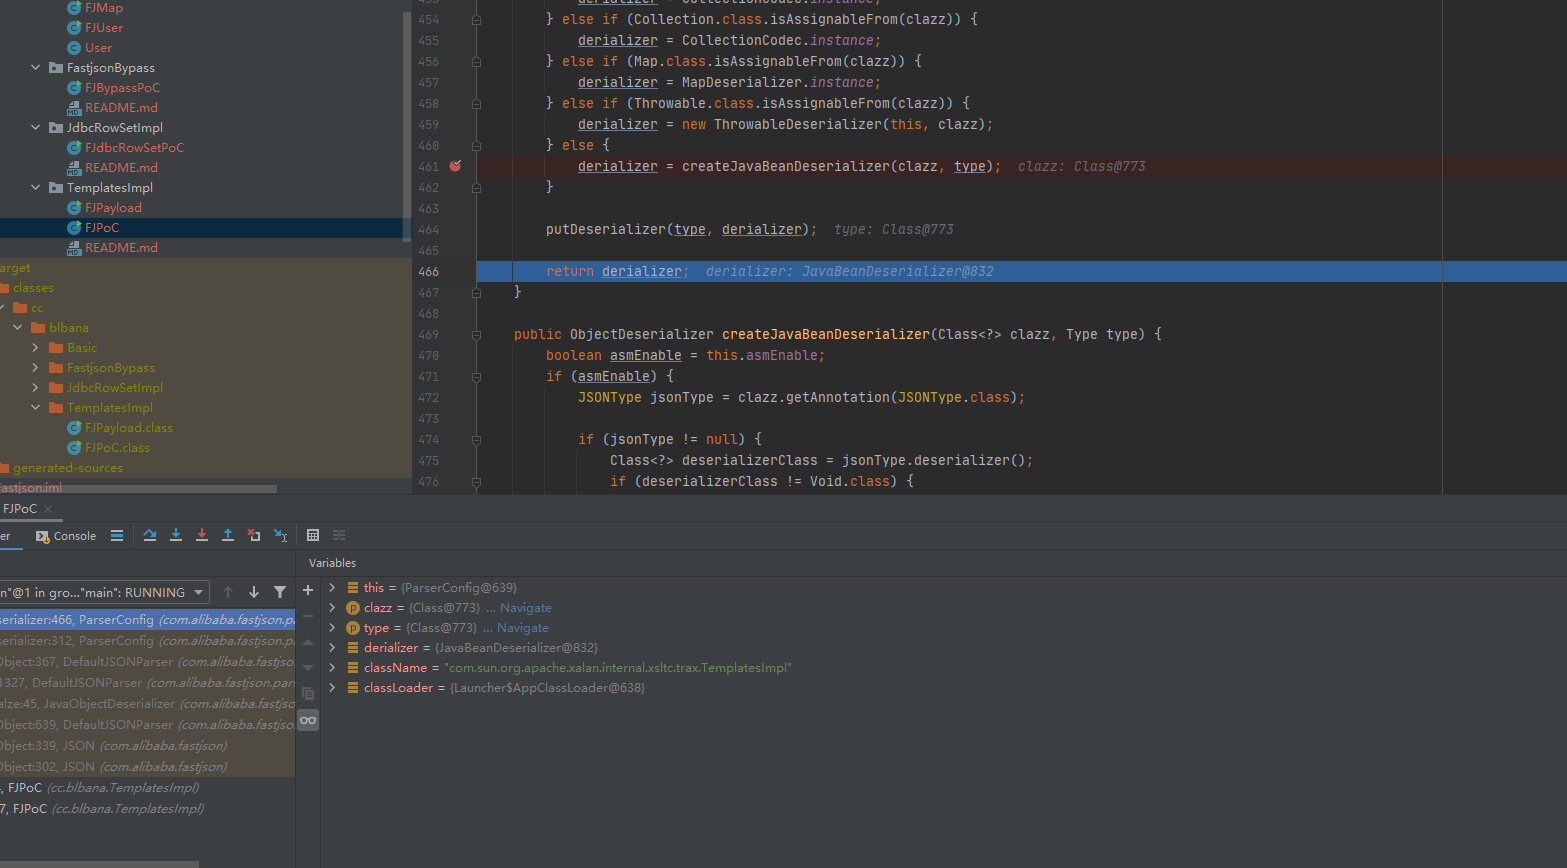
Task: Click the Drop Frame icon
Action: point(254,536)
